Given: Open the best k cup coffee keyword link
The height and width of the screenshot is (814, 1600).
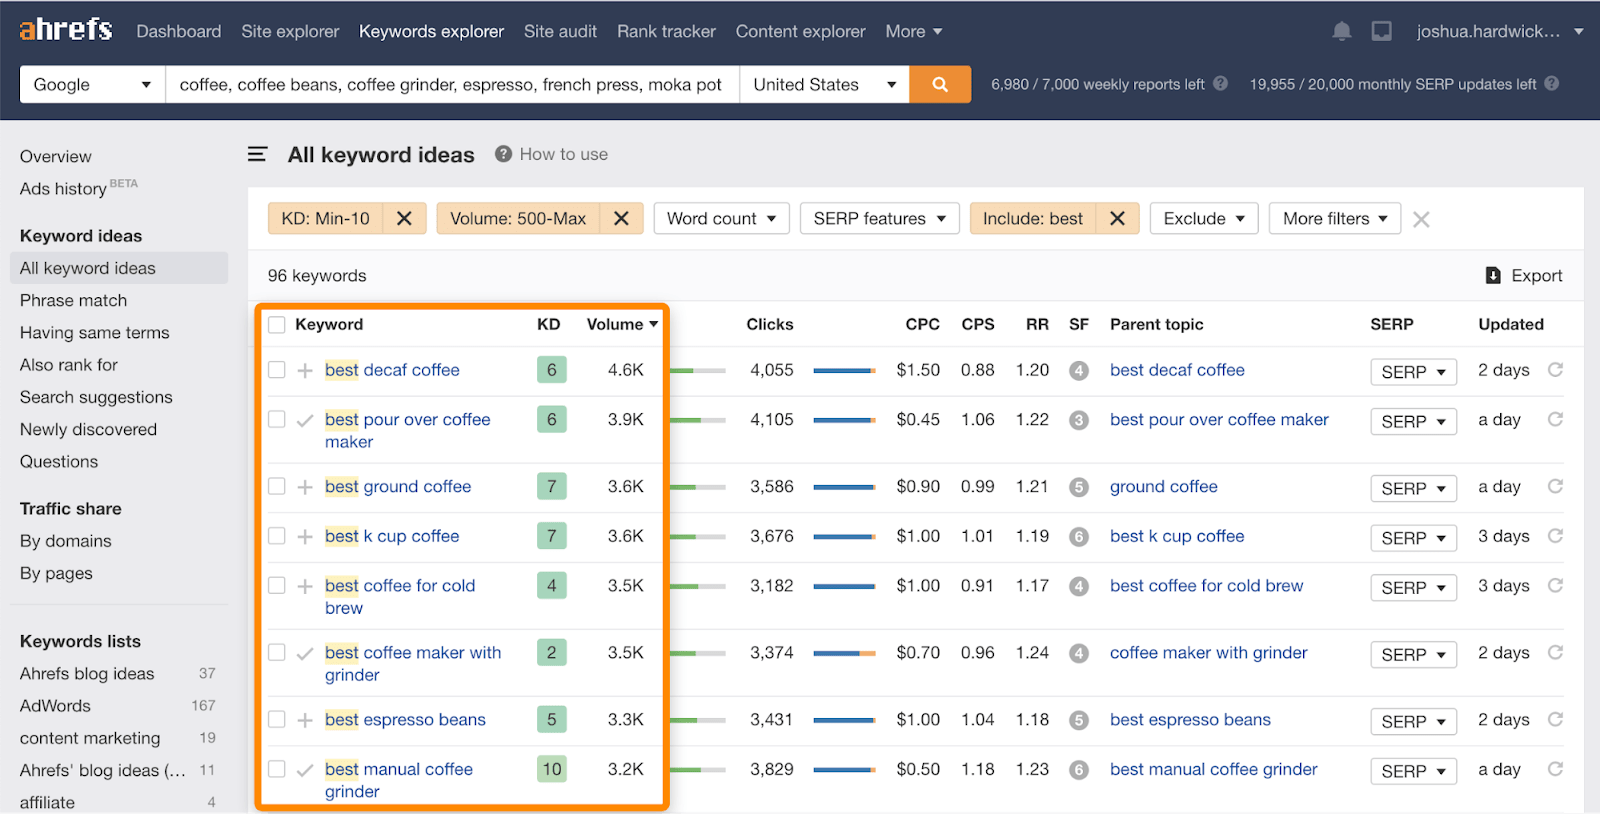Looking at the screenshot, I should point(392,536).
